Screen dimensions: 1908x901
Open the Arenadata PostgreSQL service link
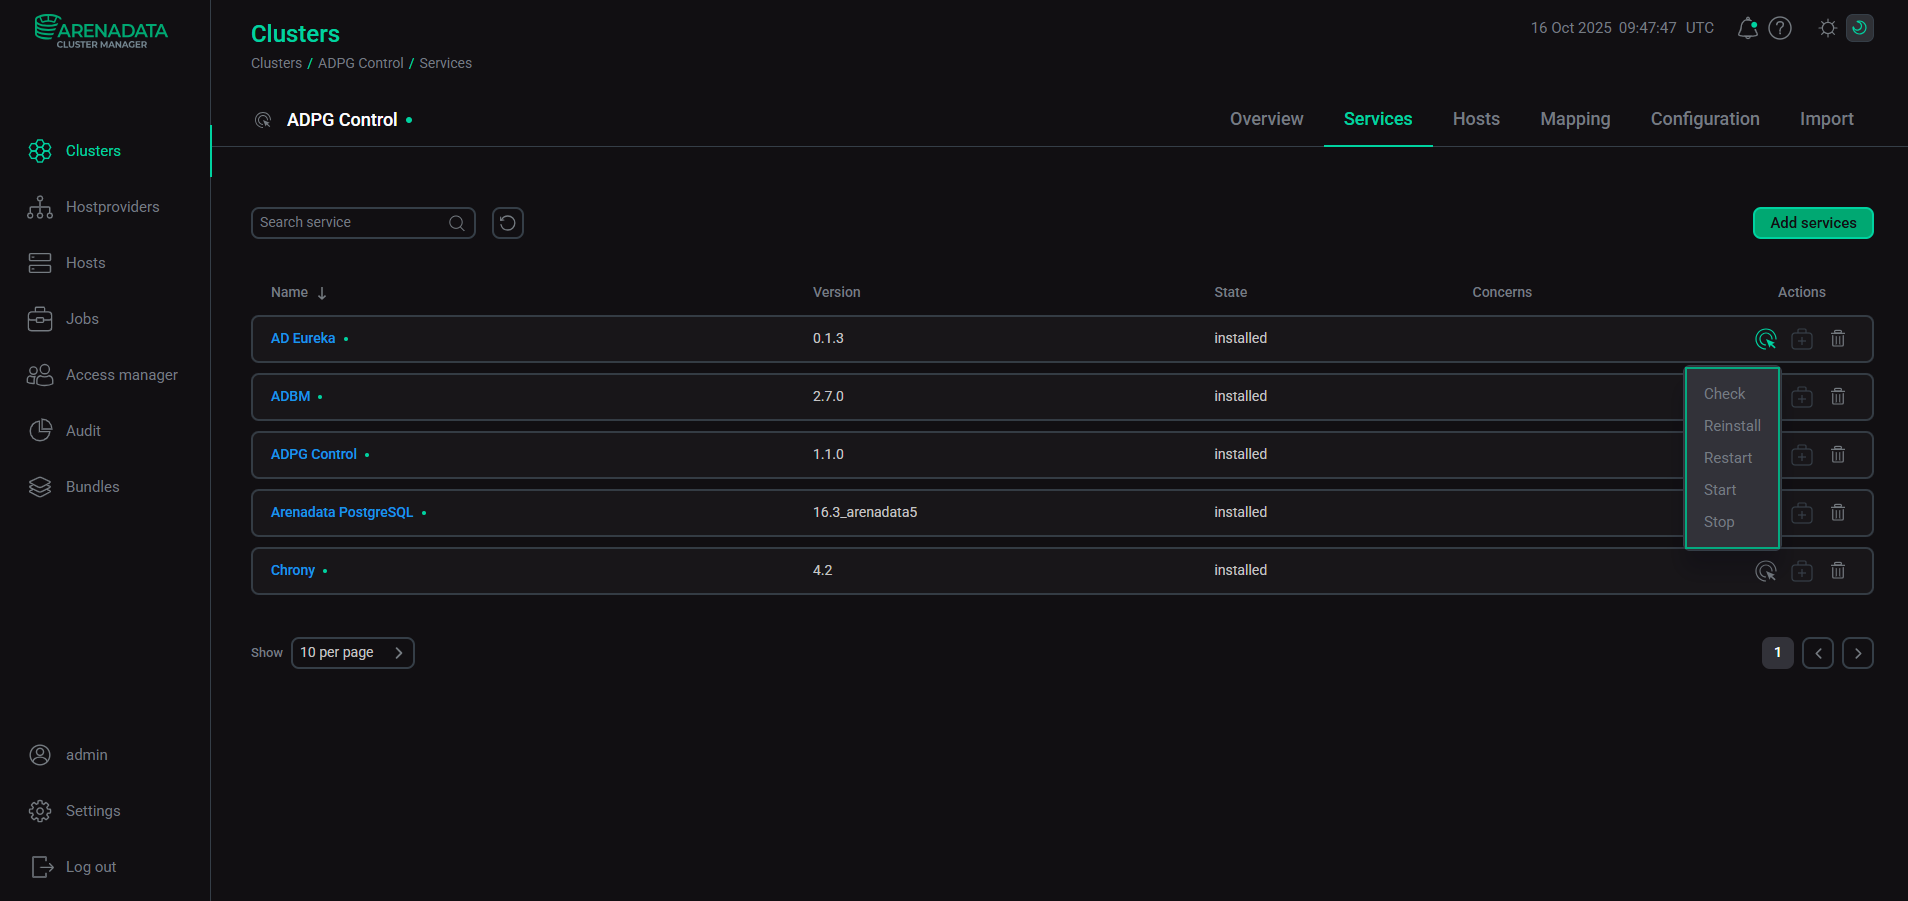click(x=341, y=512)
